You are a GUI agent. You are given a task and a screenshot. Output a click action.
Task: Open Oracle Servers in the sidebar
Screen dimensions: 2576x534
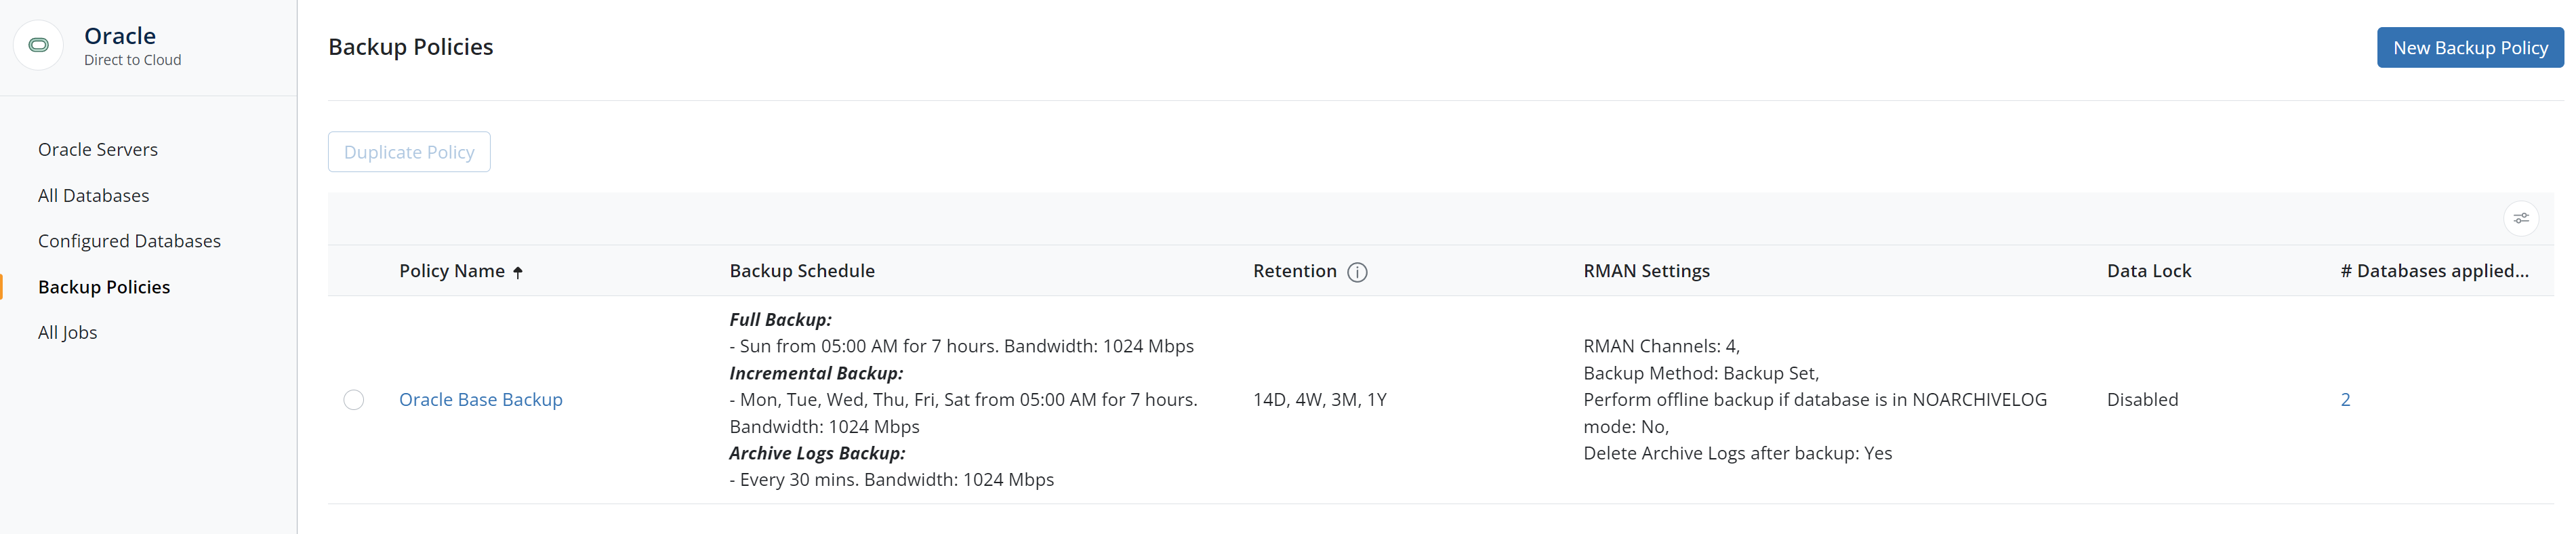coord(98,149)
